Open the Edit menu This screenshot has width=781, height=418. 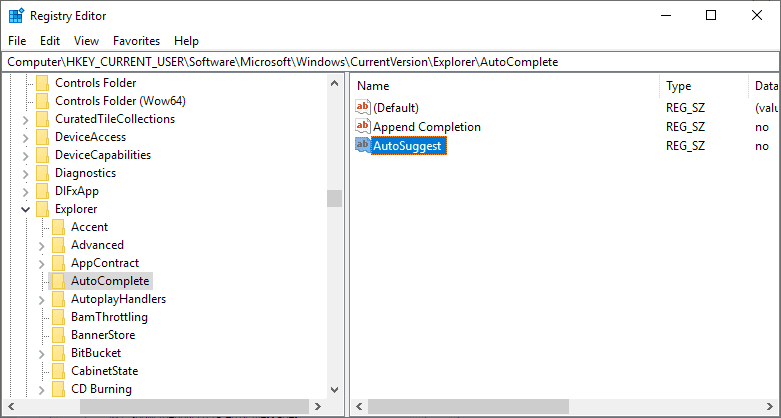click(50, 41)
